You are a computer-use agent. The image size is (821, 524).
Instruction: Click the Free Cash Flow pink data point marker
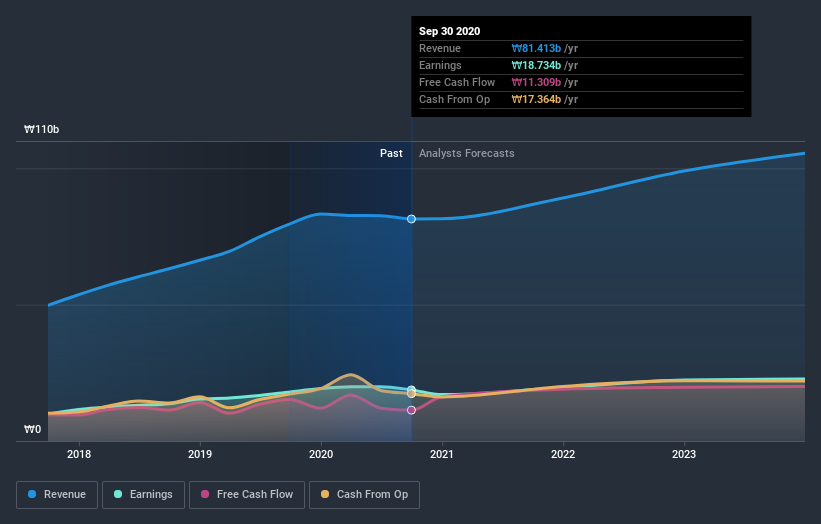point(412,410)
